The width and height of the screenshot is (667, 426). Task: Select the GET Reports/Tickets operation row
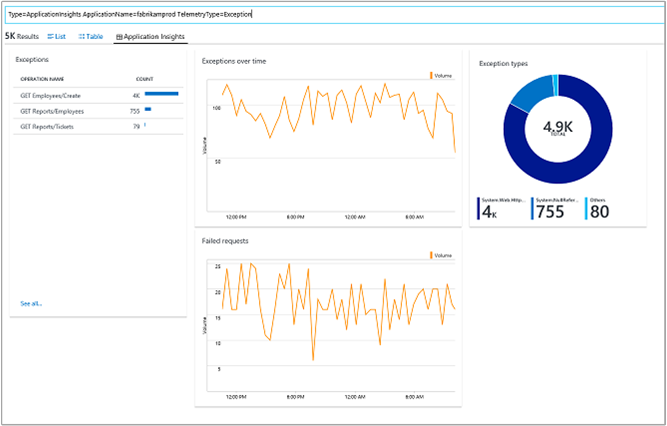46,126
